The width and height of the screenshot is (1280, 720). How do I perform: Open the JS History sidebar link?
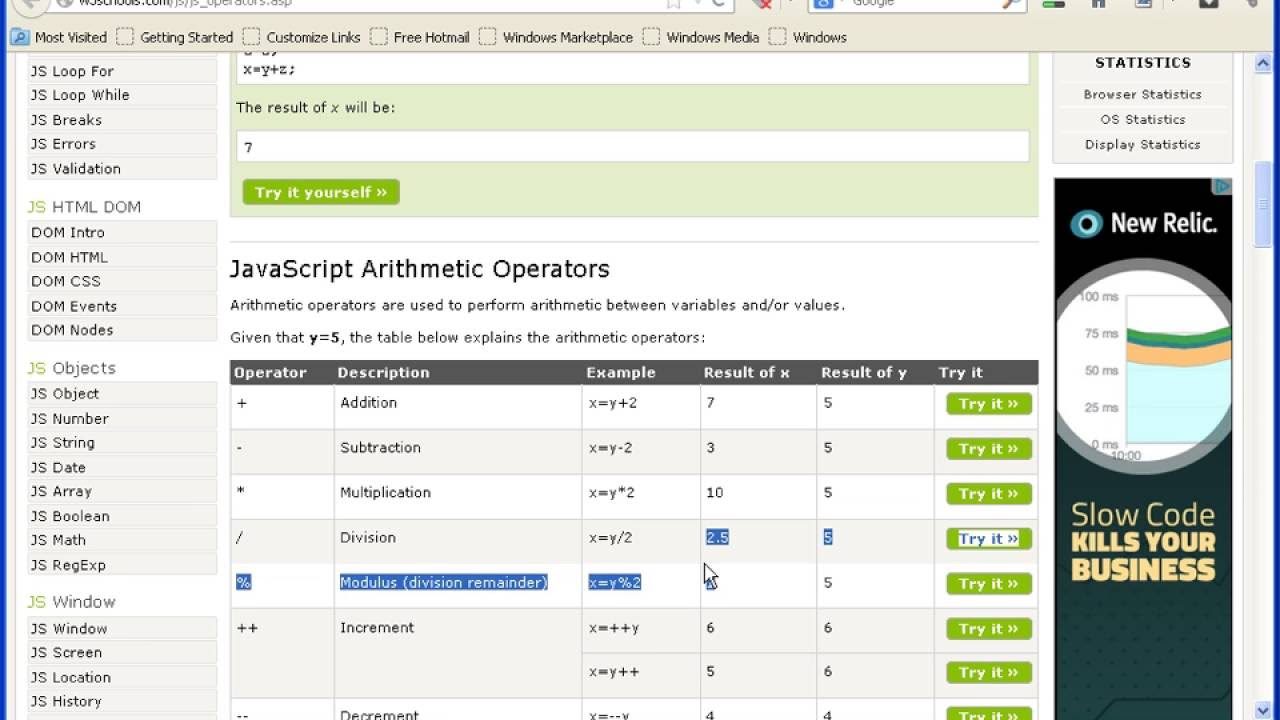[122, 702]
